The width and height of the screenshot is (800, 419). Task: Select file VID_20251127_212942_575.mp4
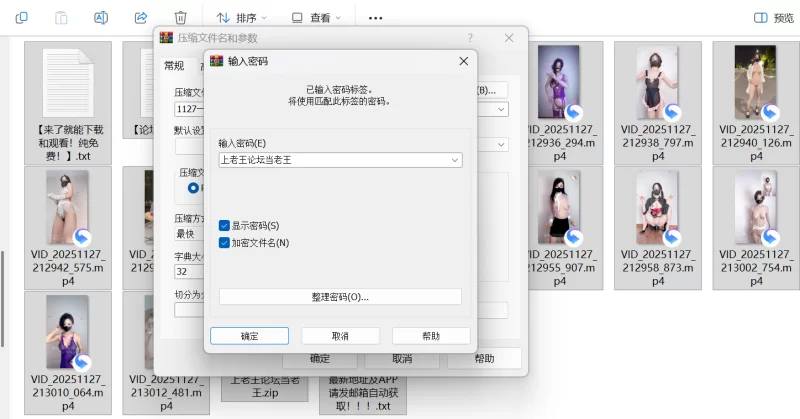pos(68,228)
